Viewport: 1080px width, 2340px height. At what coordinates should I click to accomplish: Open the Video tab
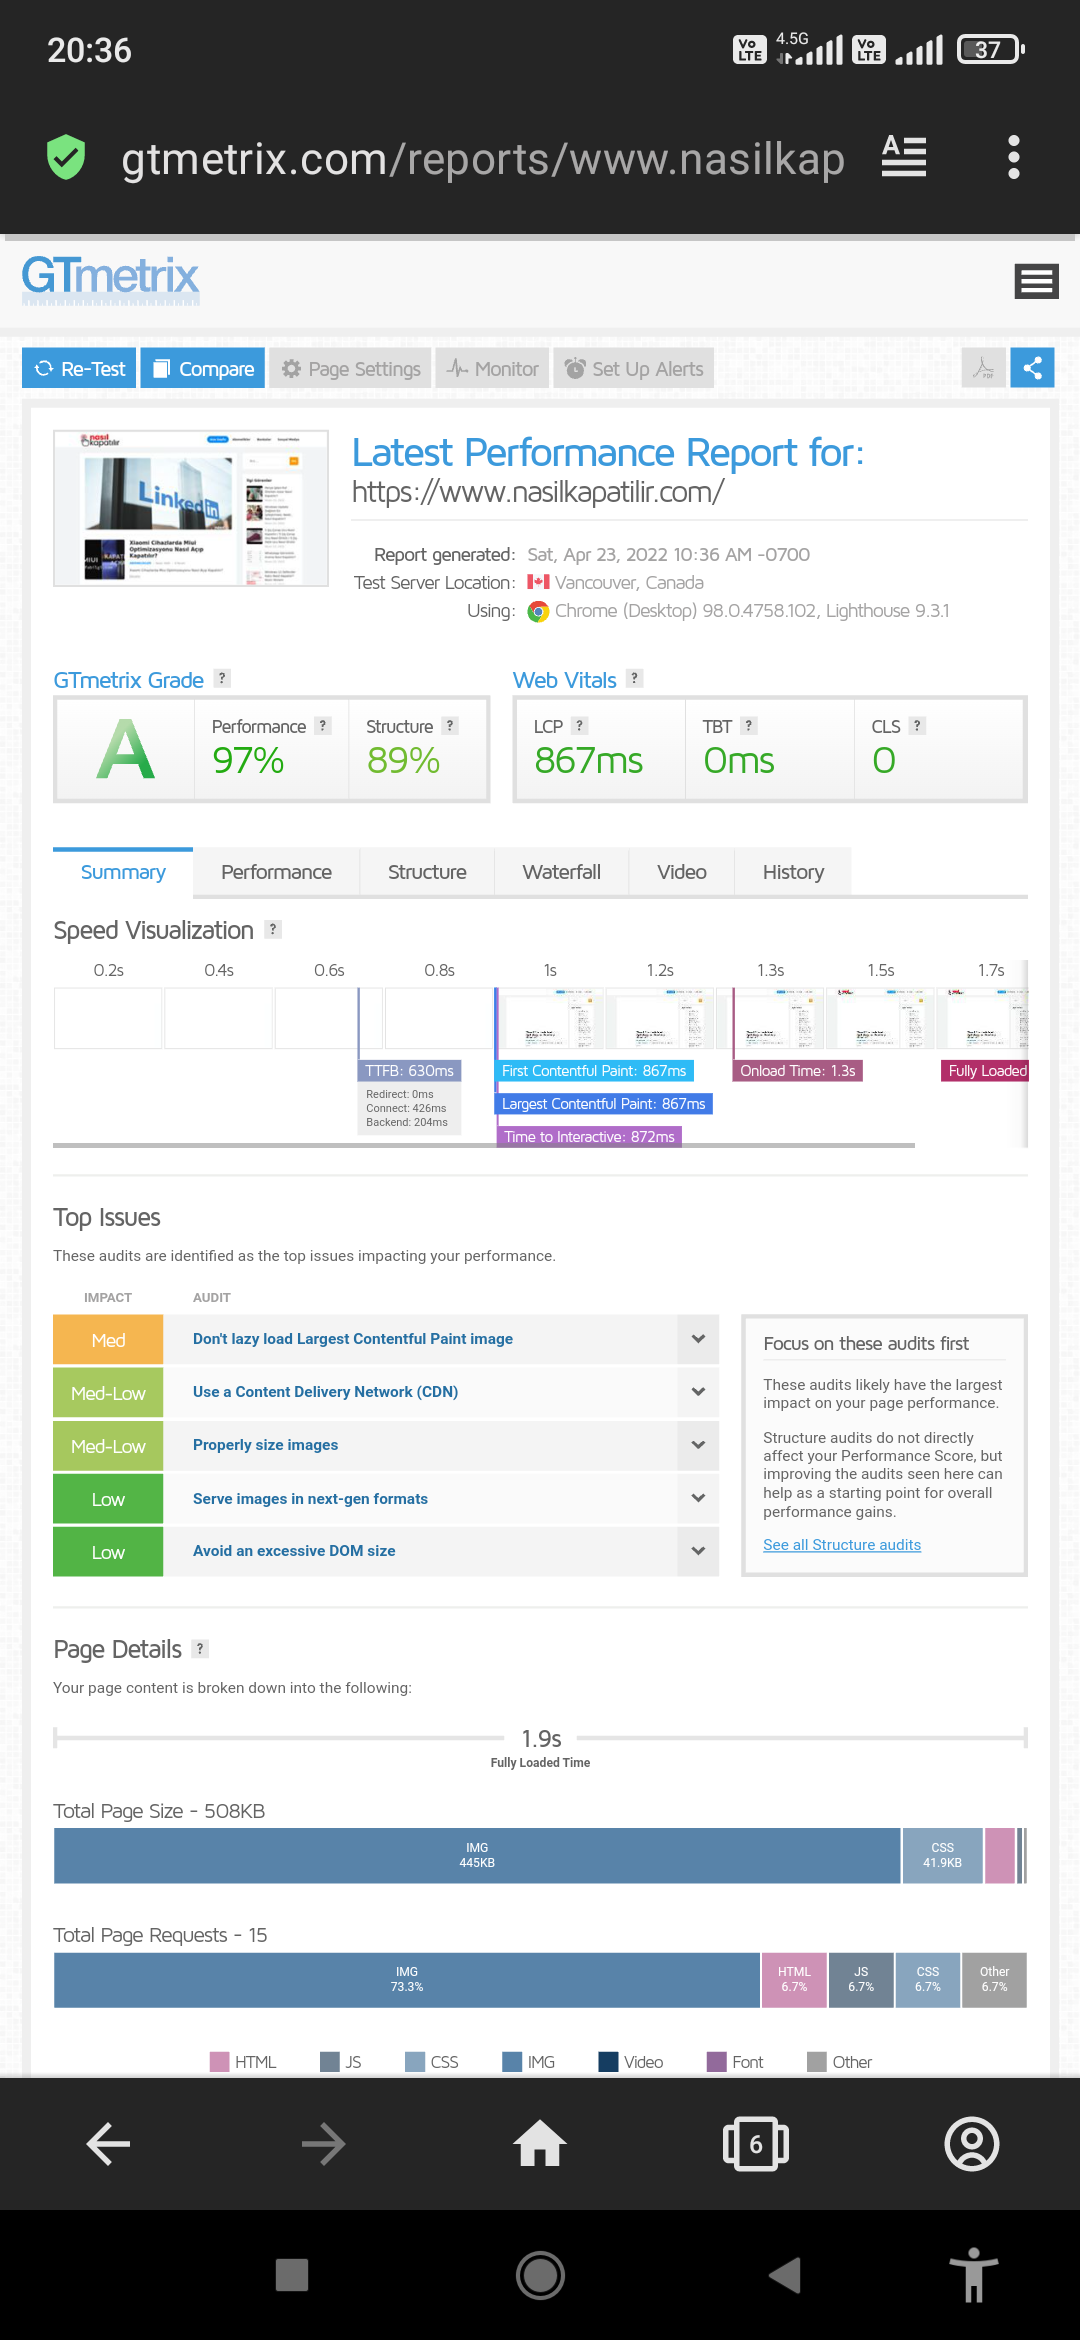point(682,872)
